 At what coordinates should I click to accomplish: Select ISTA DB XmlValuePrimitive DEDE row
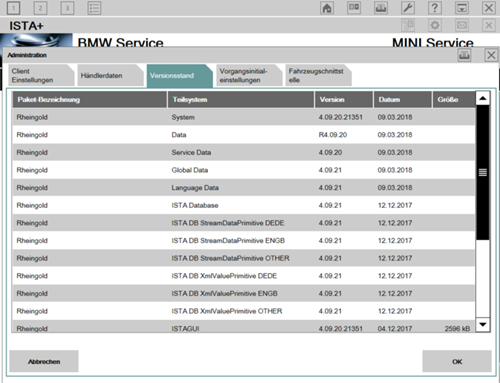pos(244,276)
